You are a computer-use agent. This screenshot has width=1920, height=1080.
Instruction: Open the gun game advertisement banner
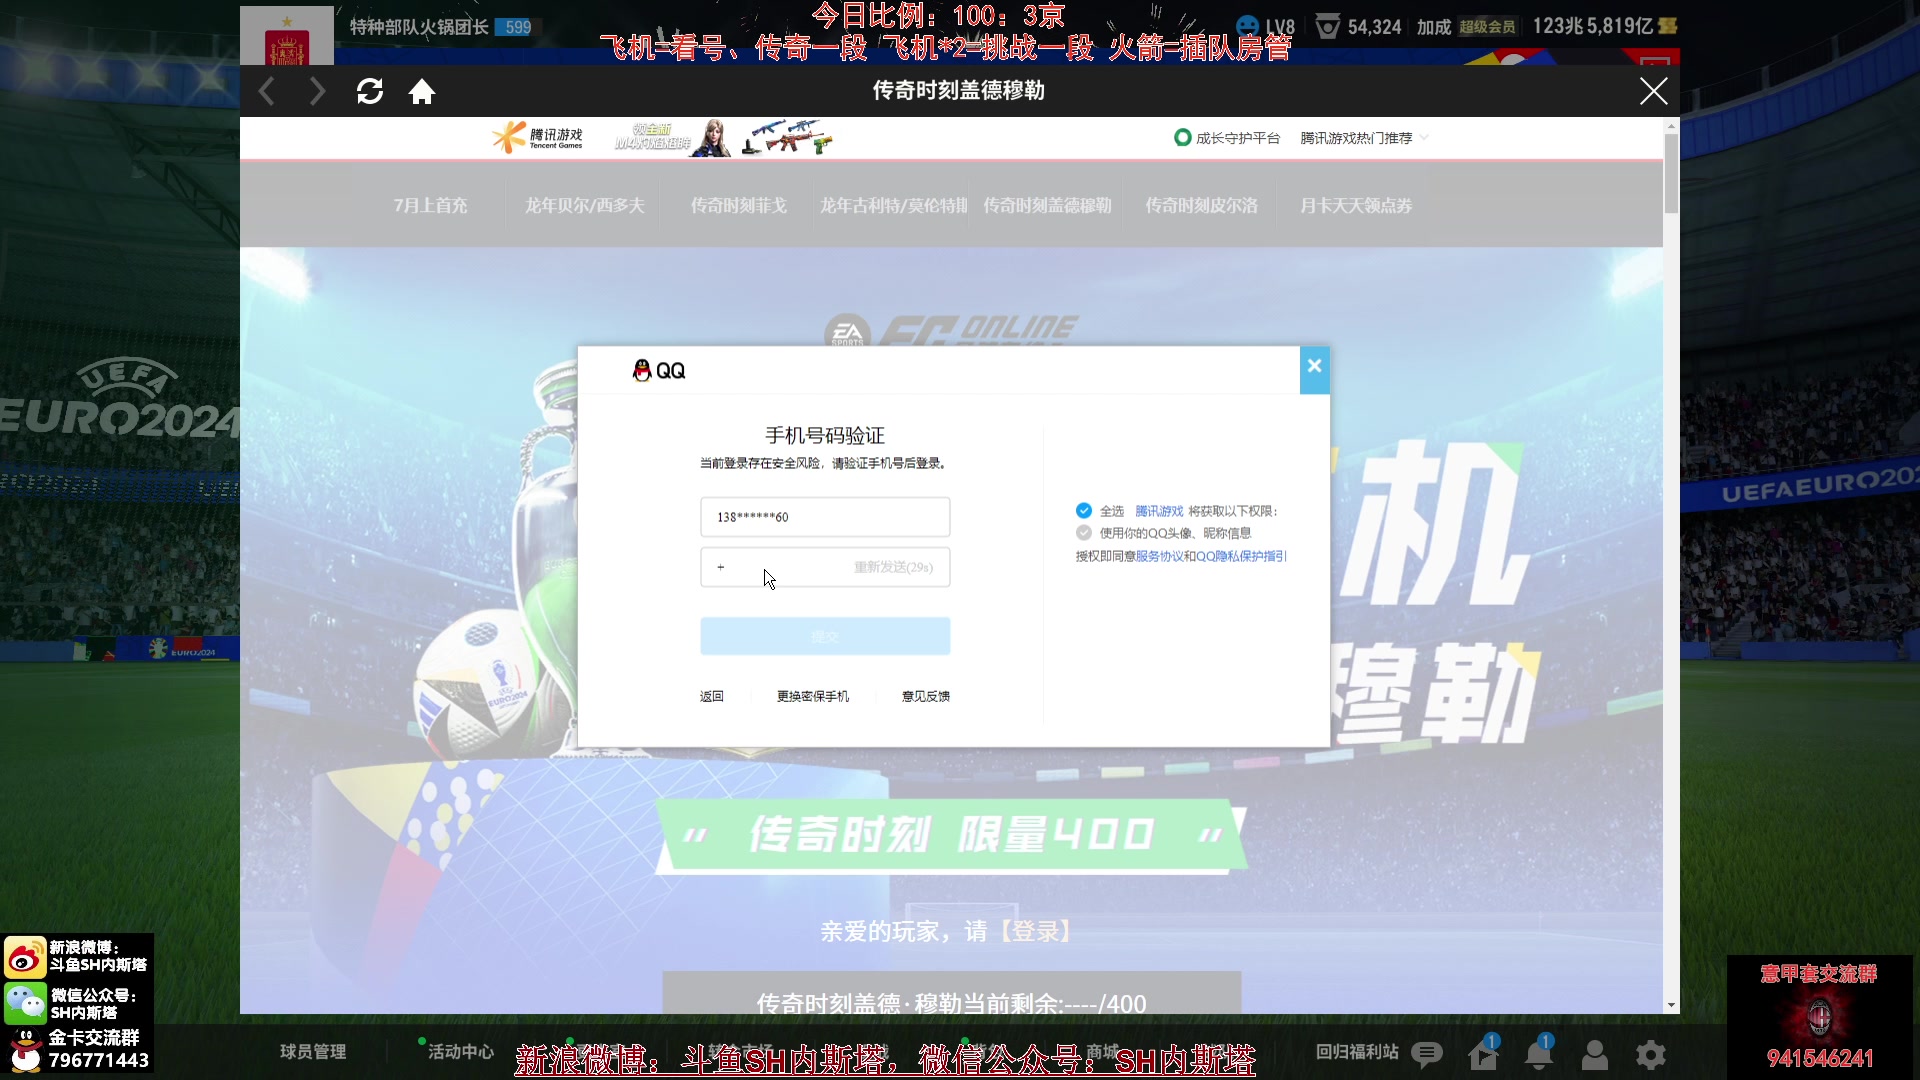pos(723,138)
